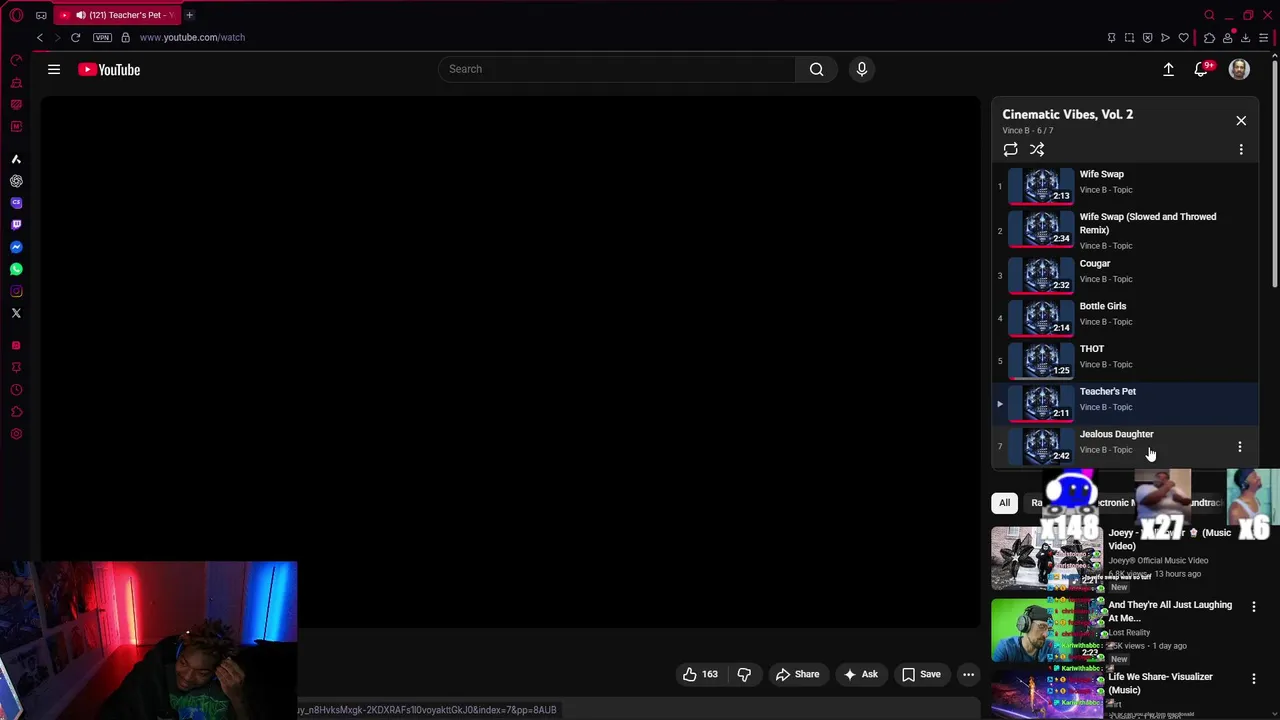Open Easy Setup sliders icon
This screenshot has height=720, width=1280.
[1264, 38]
